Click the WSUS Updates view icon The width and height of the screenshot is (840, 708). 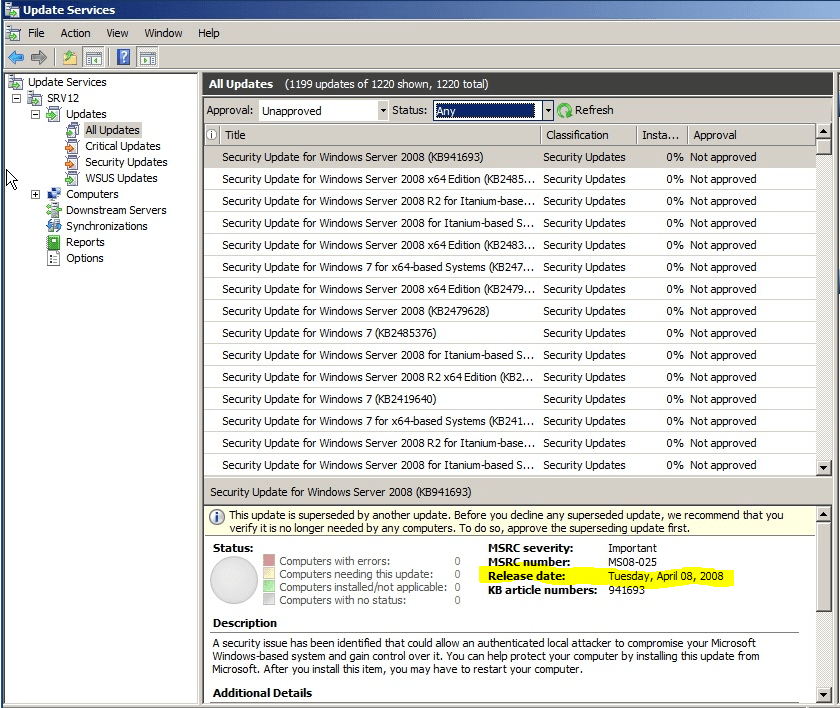(x=72, y=178)
